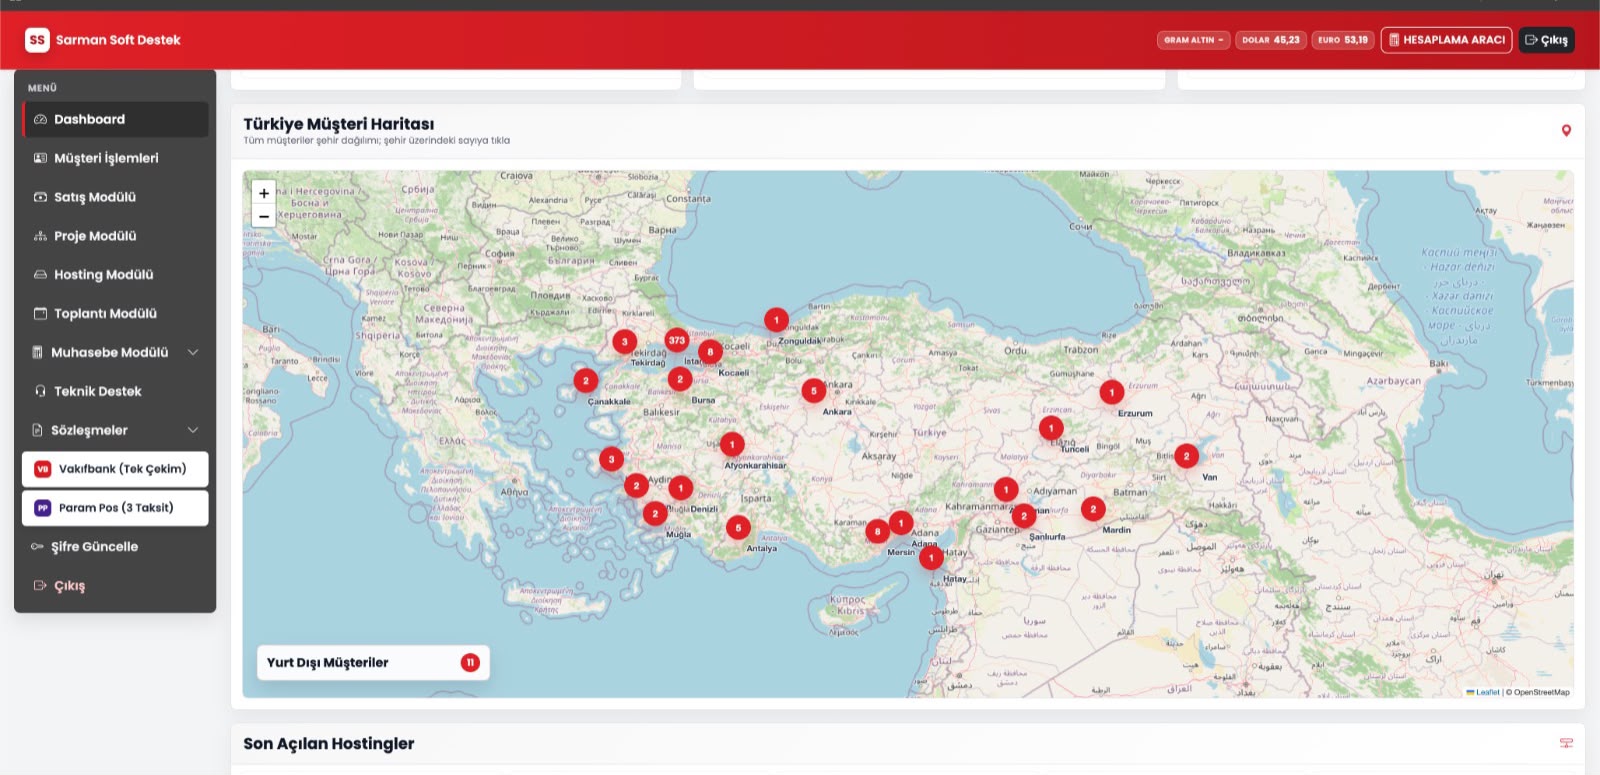
Task: Zoom out the map with minus button
Action: click(264, 216)
